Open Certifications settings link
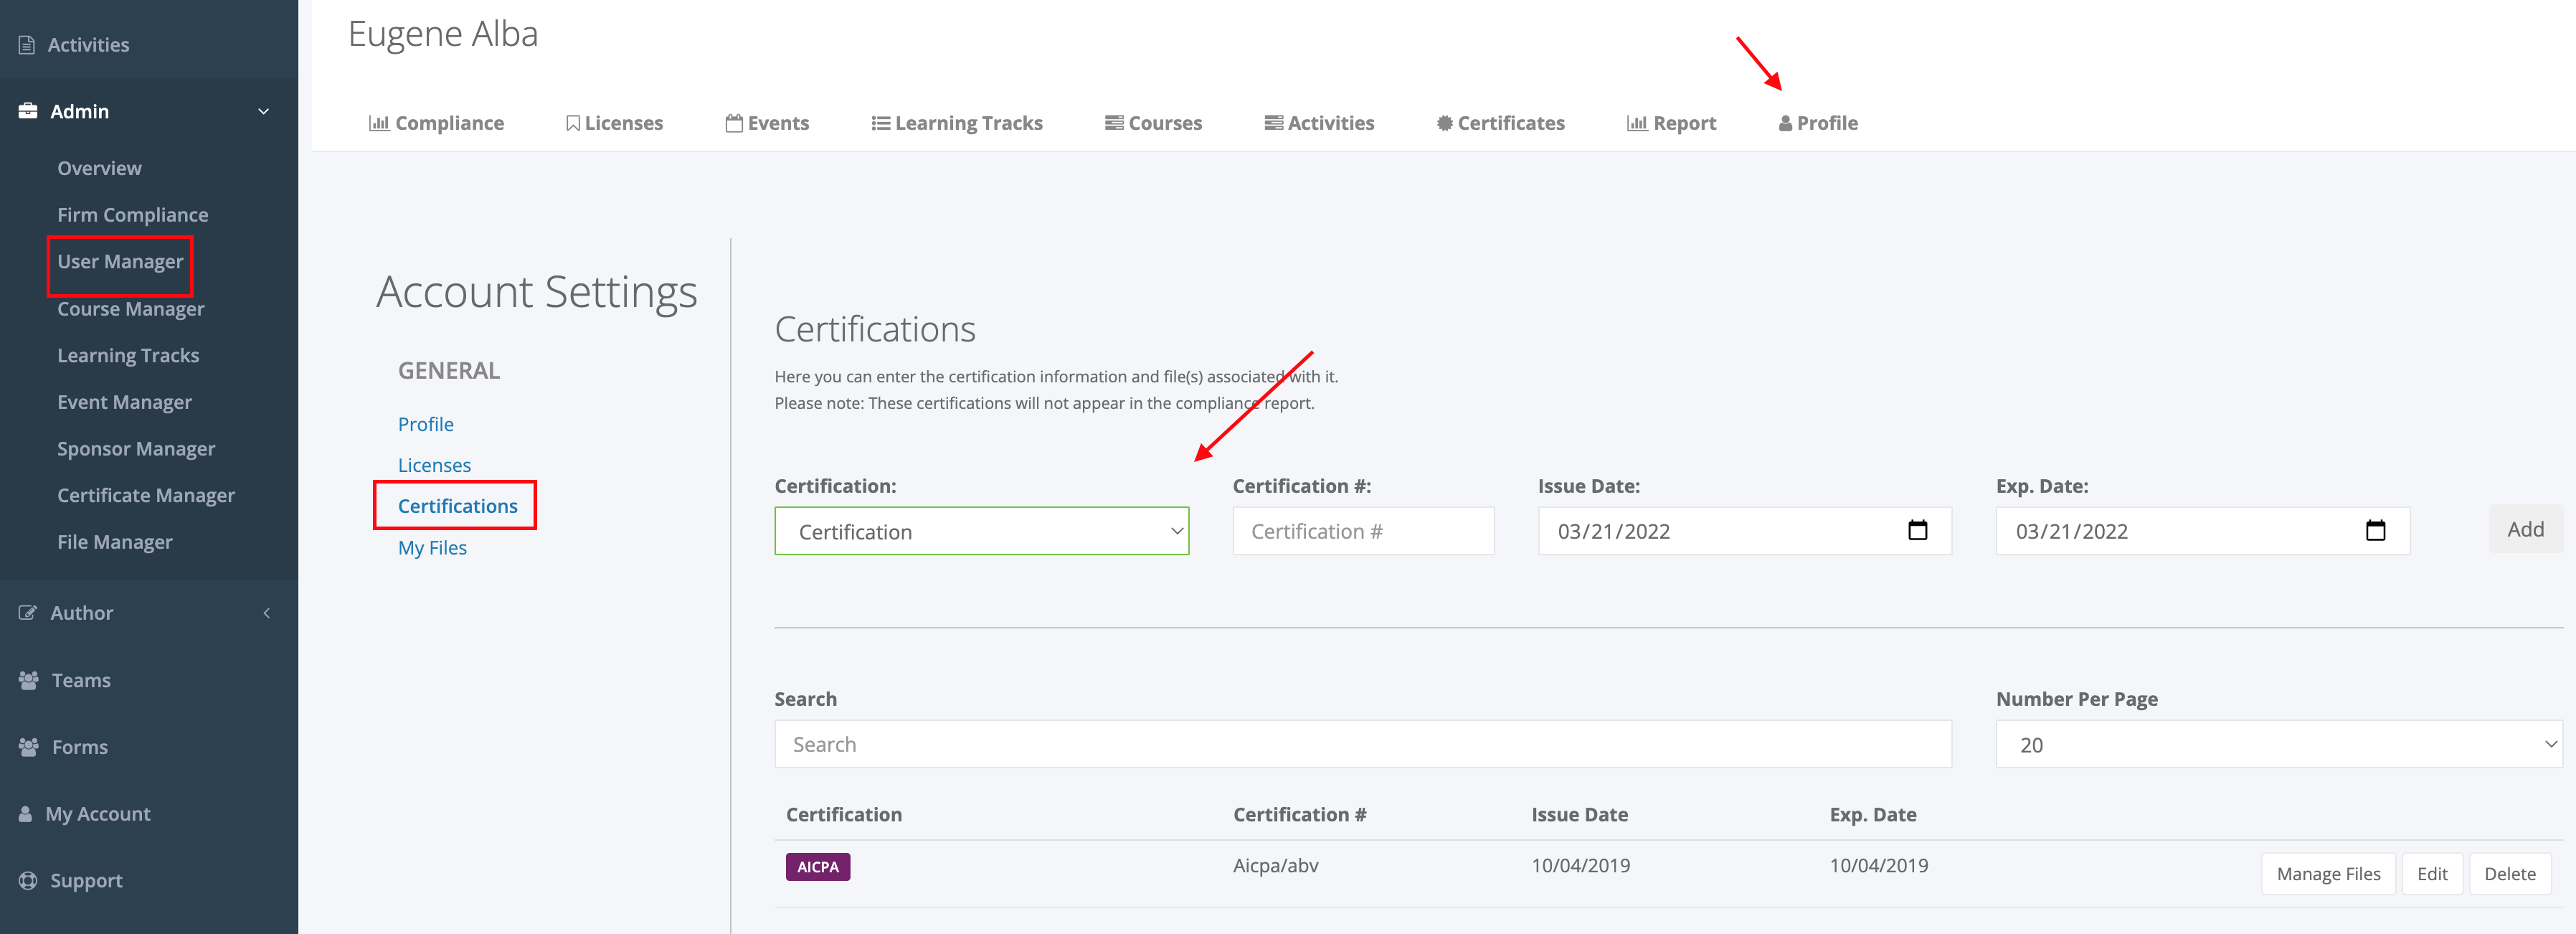Viewport: 2576px width, 934px height. [458, 506]
